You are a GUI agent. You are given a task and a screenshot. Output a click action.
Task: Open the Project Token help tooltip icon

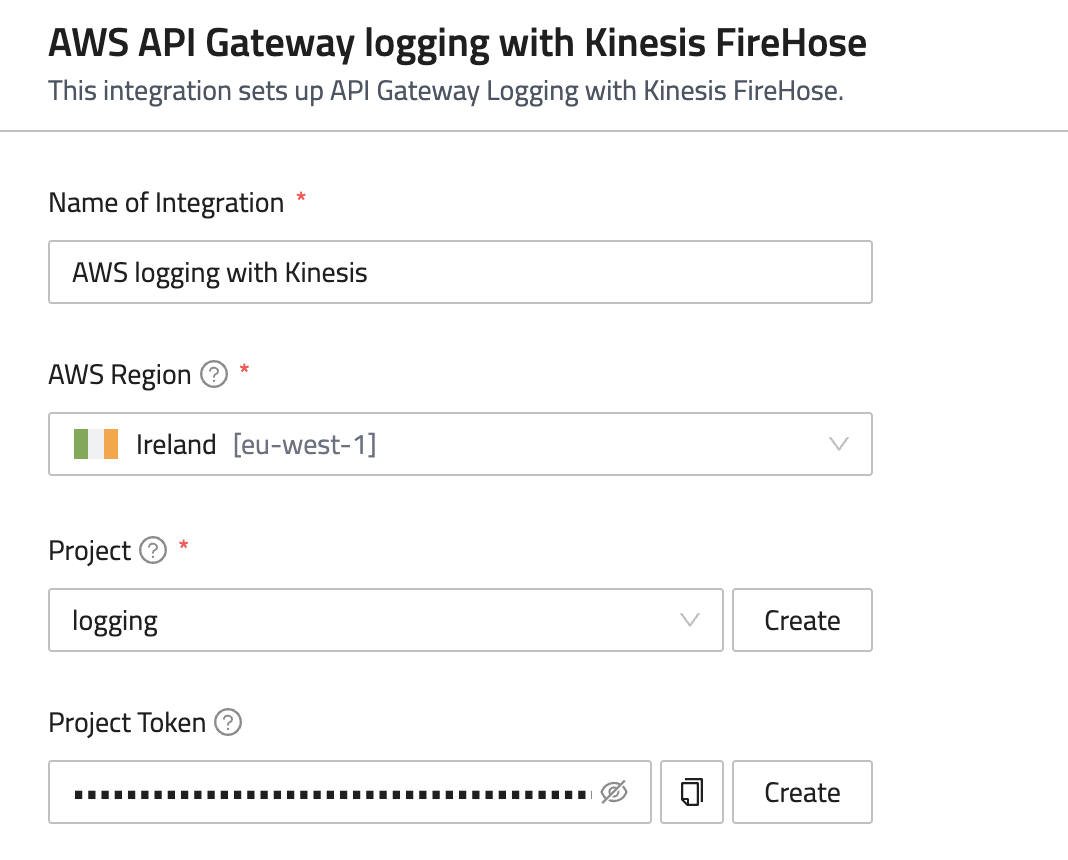click(229, 722)
